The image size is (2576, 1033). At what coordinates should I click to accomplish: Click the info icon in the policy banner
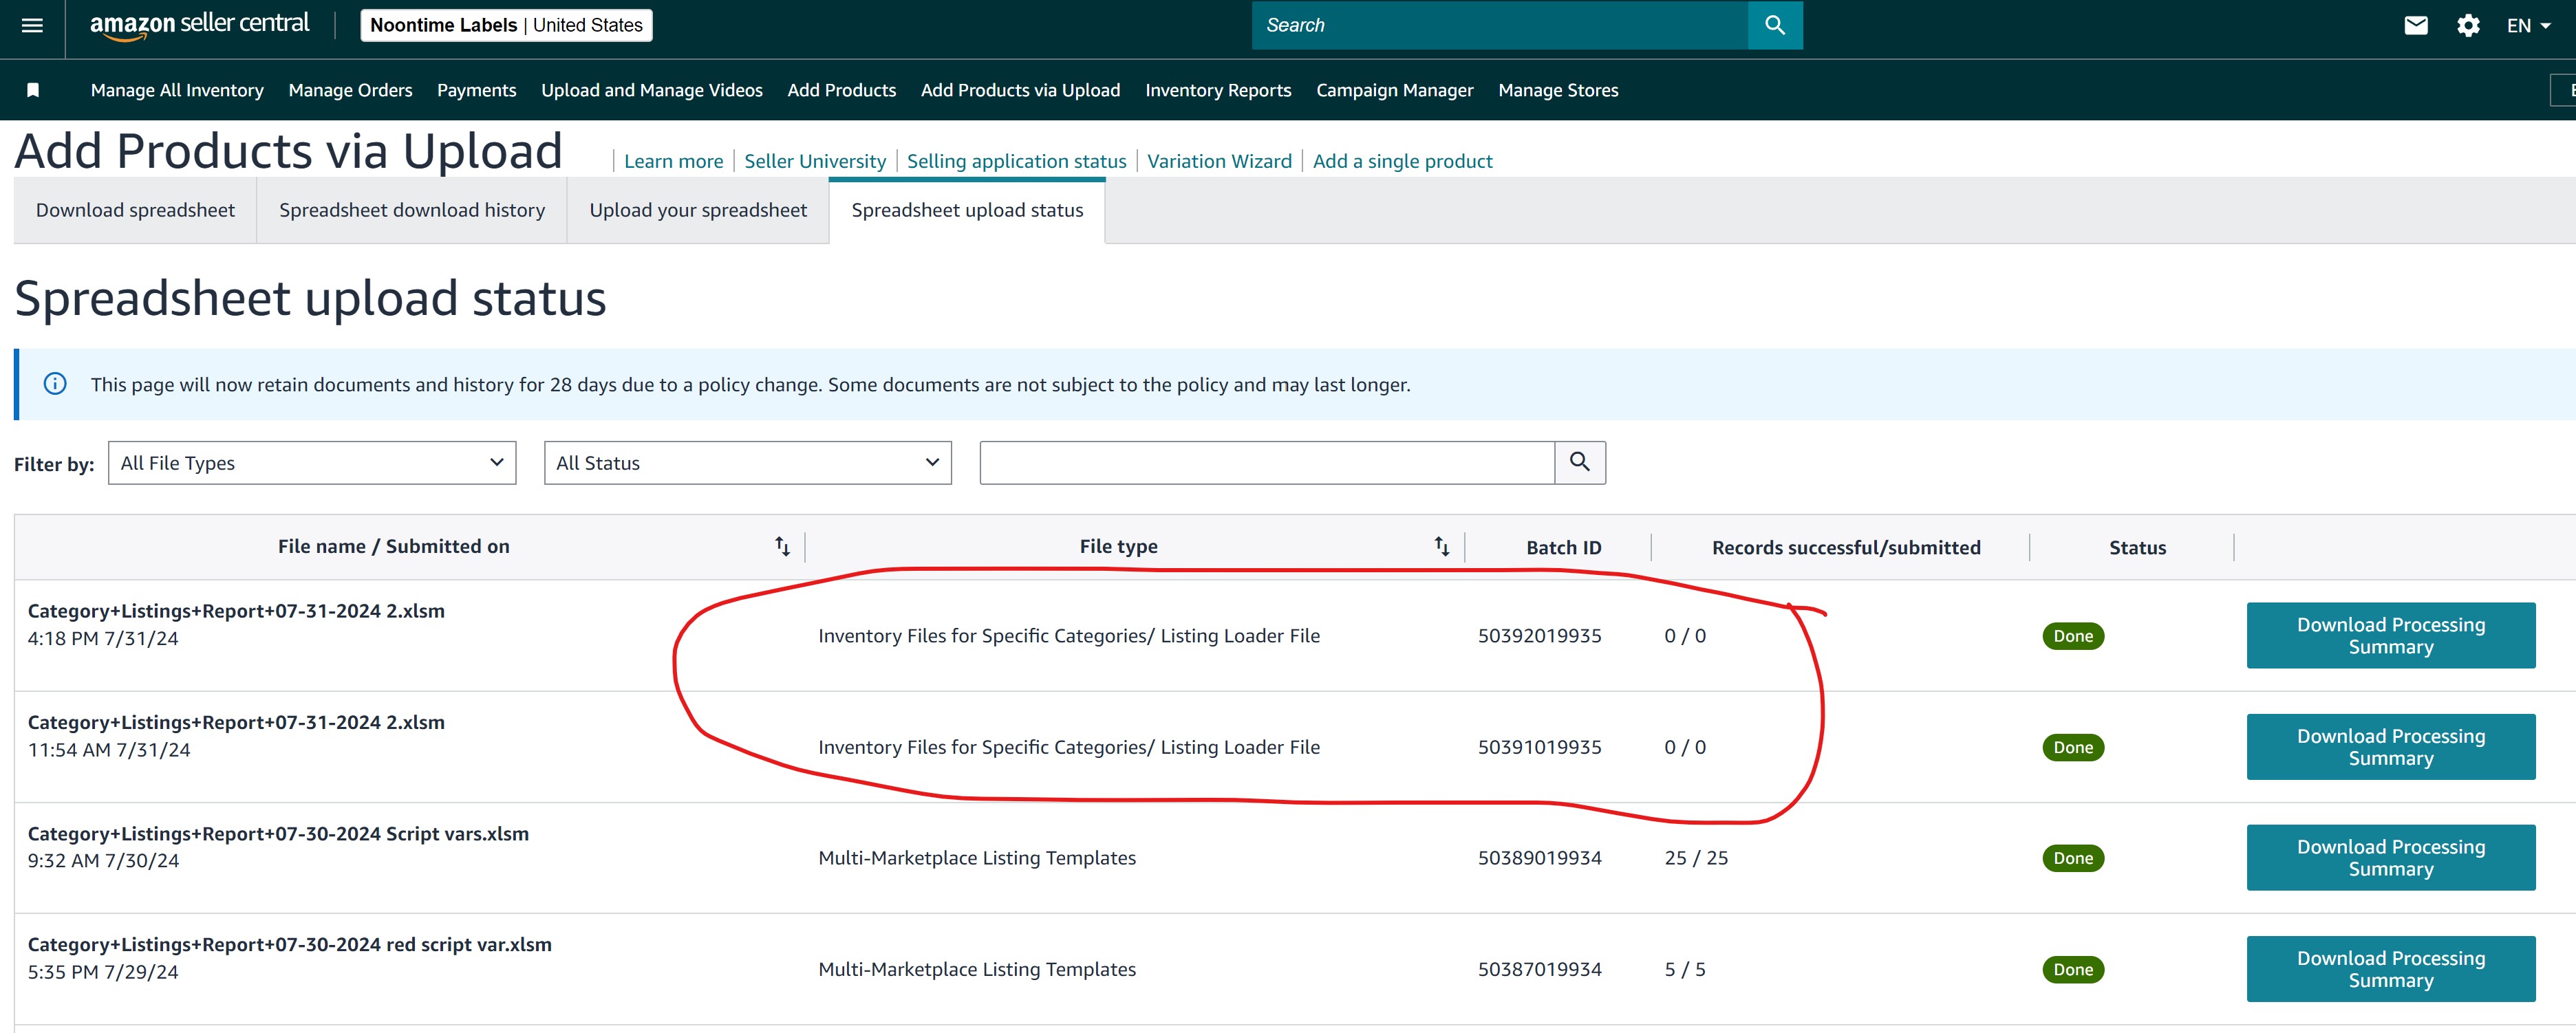pos(55,384)
